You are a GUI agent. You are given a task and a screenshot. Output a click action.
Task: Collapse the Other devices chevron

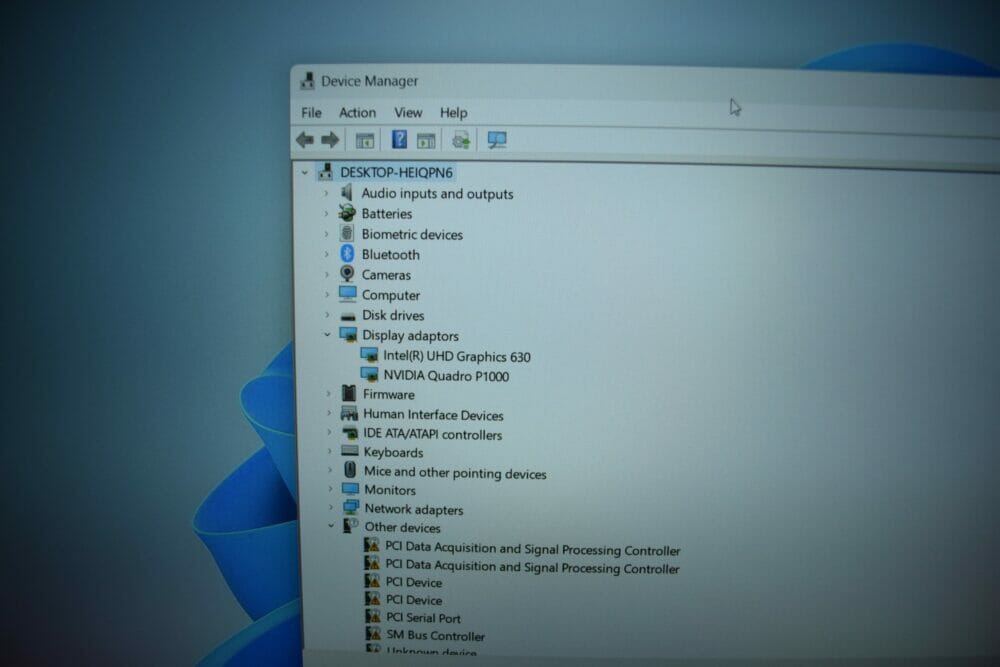330,526
